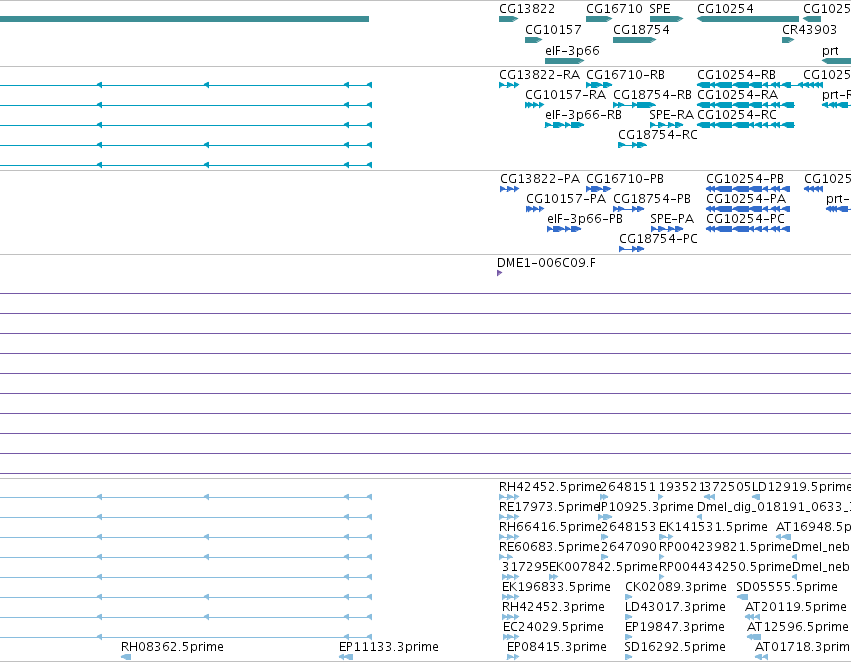Click EST EP08415.3prime
This screenshot has height=662, width=851.
[x=556, y=647]
